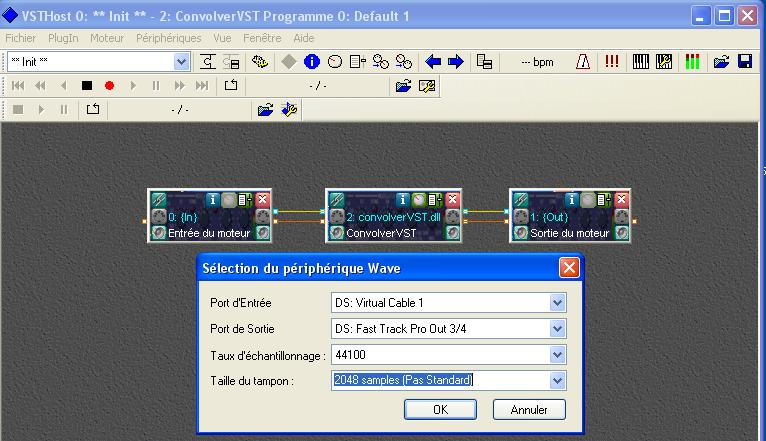Click the grey diamond bypass icon
This screenshot has width=766, height=441.
coord(289,62)
